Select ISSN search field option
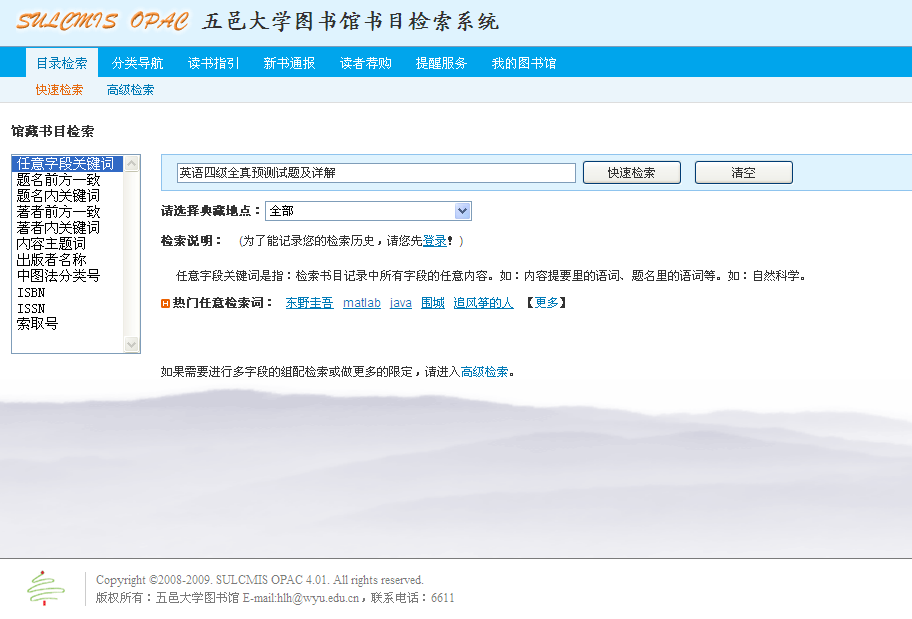Screen dimensions: 912x619 coord(67,308)
